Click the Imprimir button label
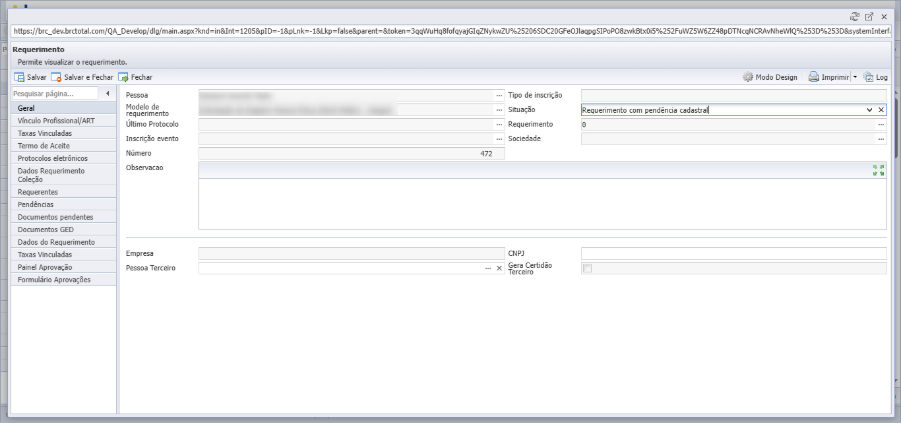The image size is (901, 423). 835,77
